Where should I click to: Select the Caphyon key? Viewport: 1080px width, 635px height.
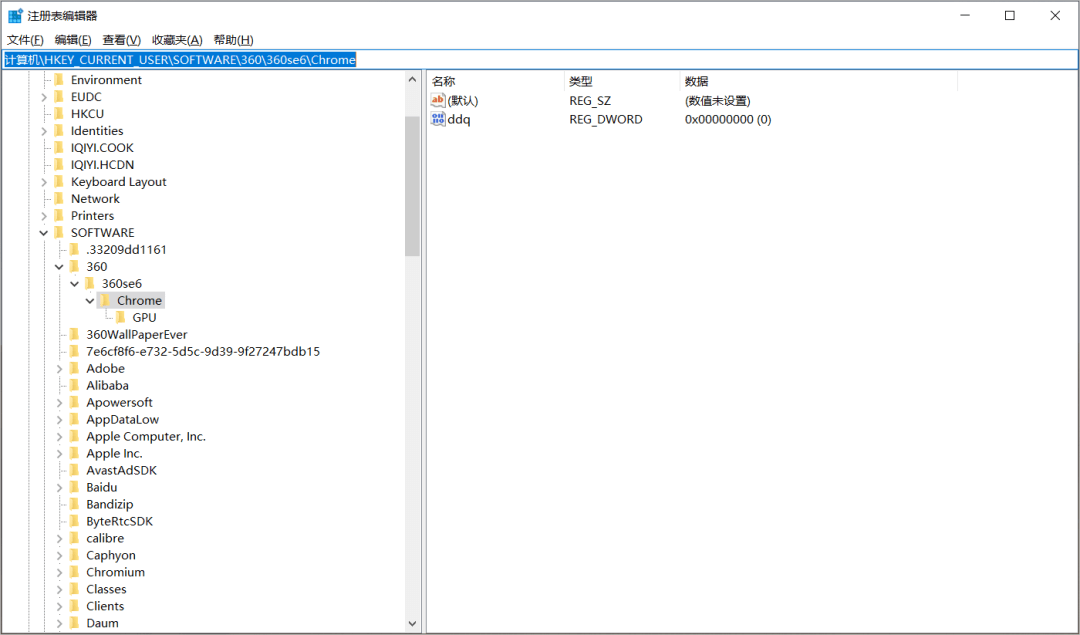(x=111, y=556)
